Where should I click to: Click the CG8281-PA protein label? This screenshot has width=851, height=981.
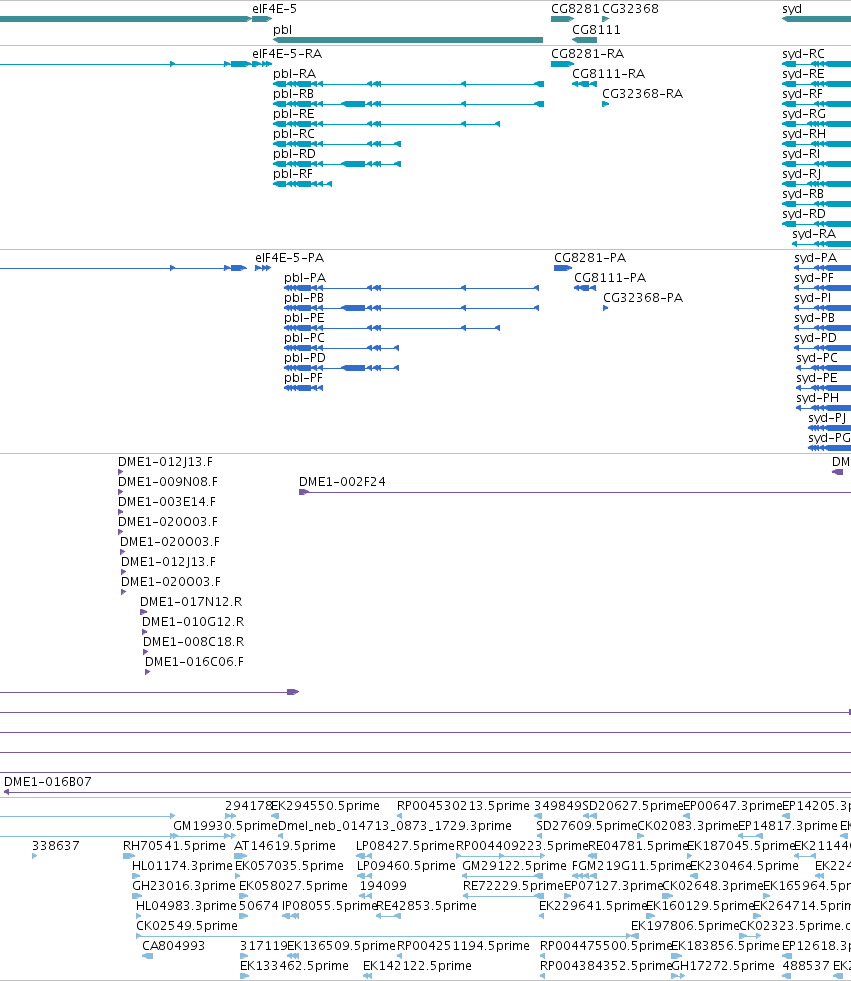point(590,258)
